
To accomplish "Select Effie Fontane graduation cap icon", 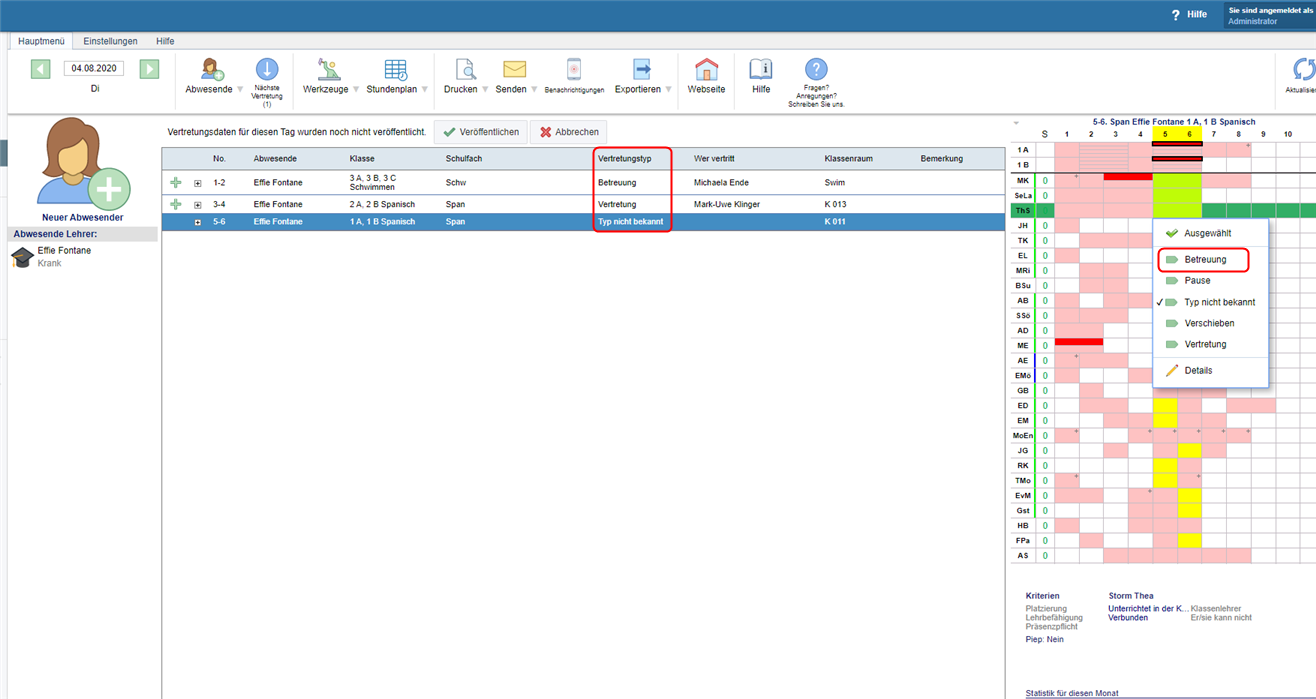I will point(22,257).
